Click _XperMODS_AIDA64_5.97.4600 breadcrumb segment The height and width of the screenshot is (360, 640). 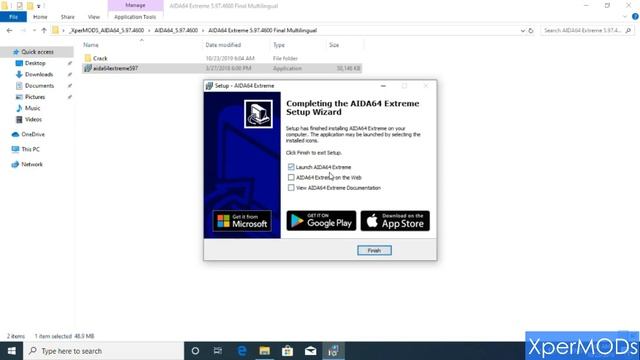pyautogui.click(x=106, y=31)
